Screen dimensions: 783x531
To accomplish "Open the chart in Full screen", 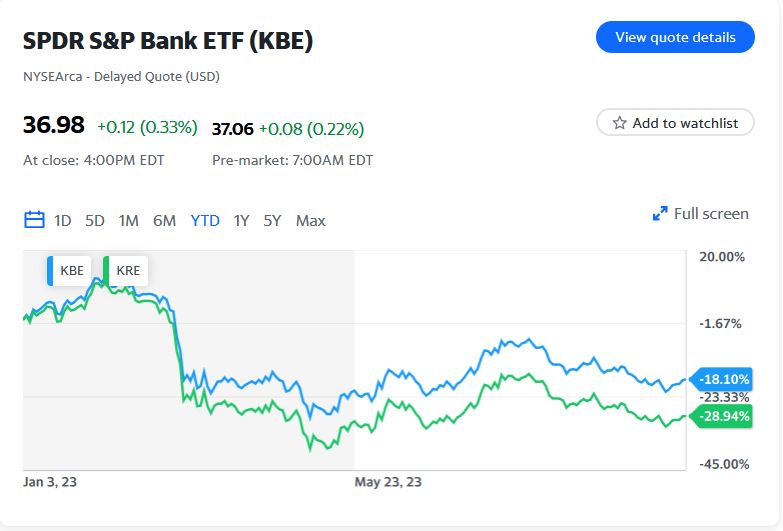I will coord(710,214).
